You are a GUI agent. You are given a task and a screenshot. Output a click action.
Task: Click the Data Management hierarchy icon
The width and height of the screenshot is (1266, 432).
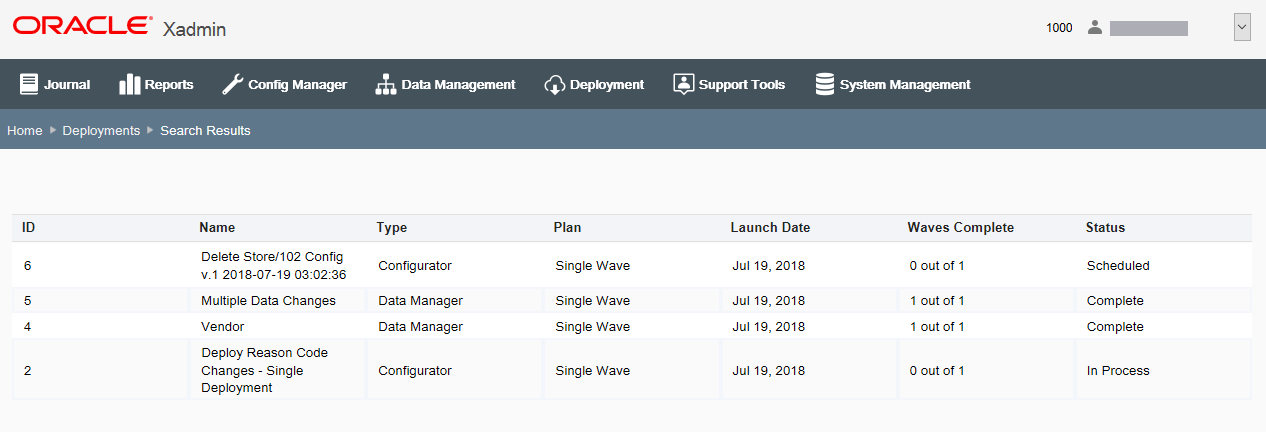click(385, 85)
